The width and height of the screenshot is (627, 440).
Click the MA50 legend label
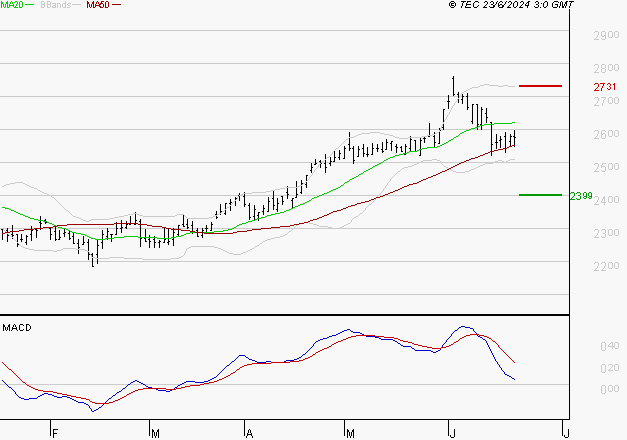pos(98,5)
